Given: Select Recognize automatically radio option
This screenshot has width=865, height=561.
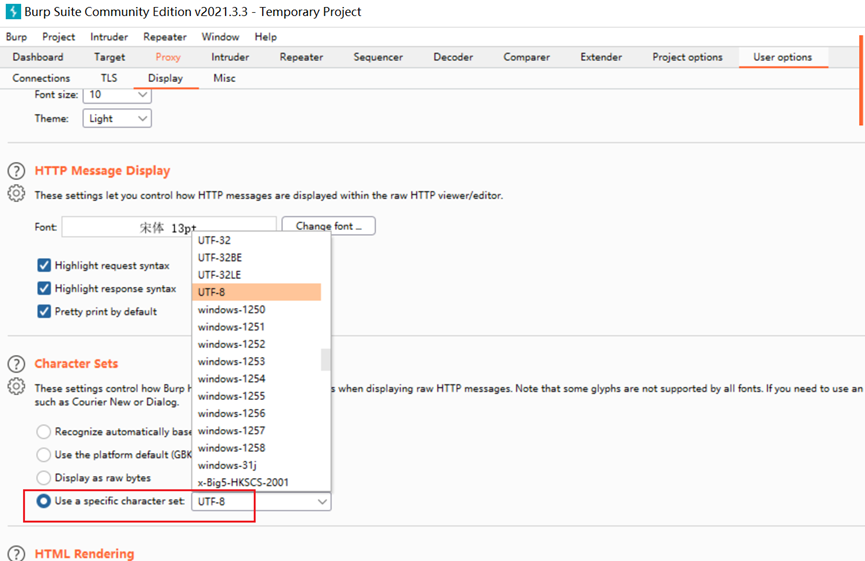Looking at the screenshot, I should [44, 431].
